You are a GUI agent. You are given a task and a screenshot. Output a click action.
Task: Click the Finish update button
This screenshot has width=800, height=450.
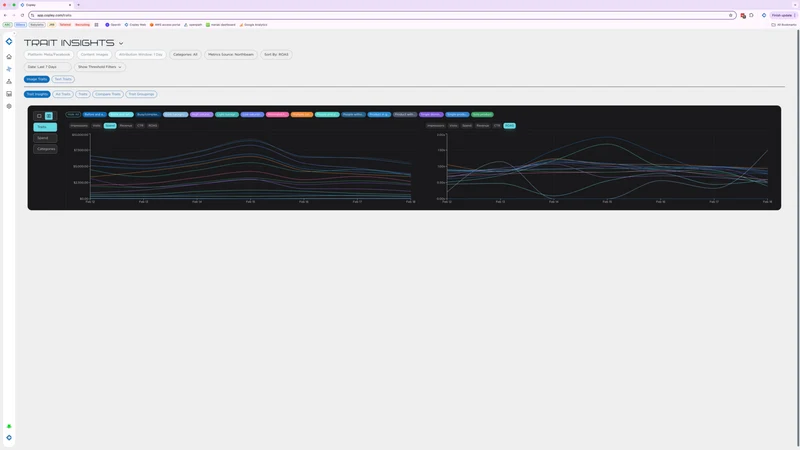782,15
